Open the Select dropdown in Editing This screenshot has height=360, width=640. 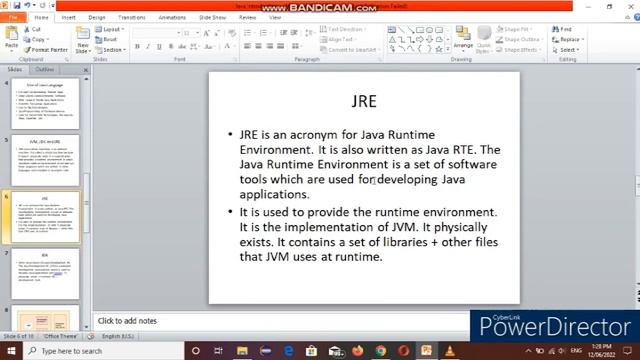[566, 50]
